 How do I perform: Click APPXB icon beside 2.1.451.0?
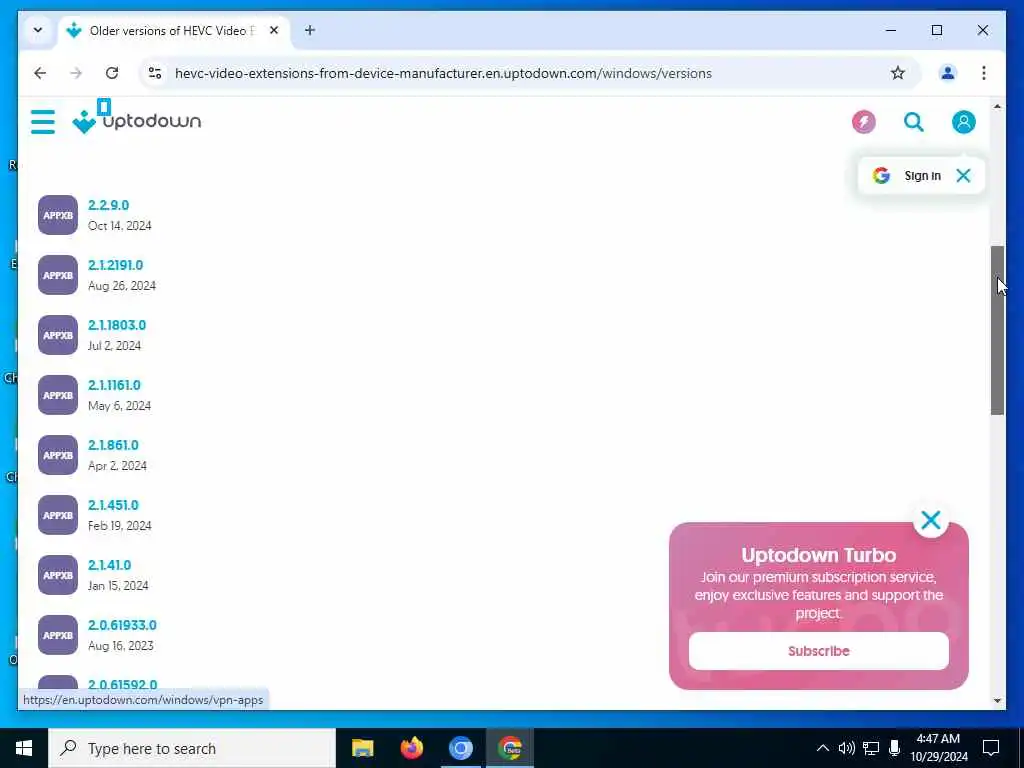[57, 515]
